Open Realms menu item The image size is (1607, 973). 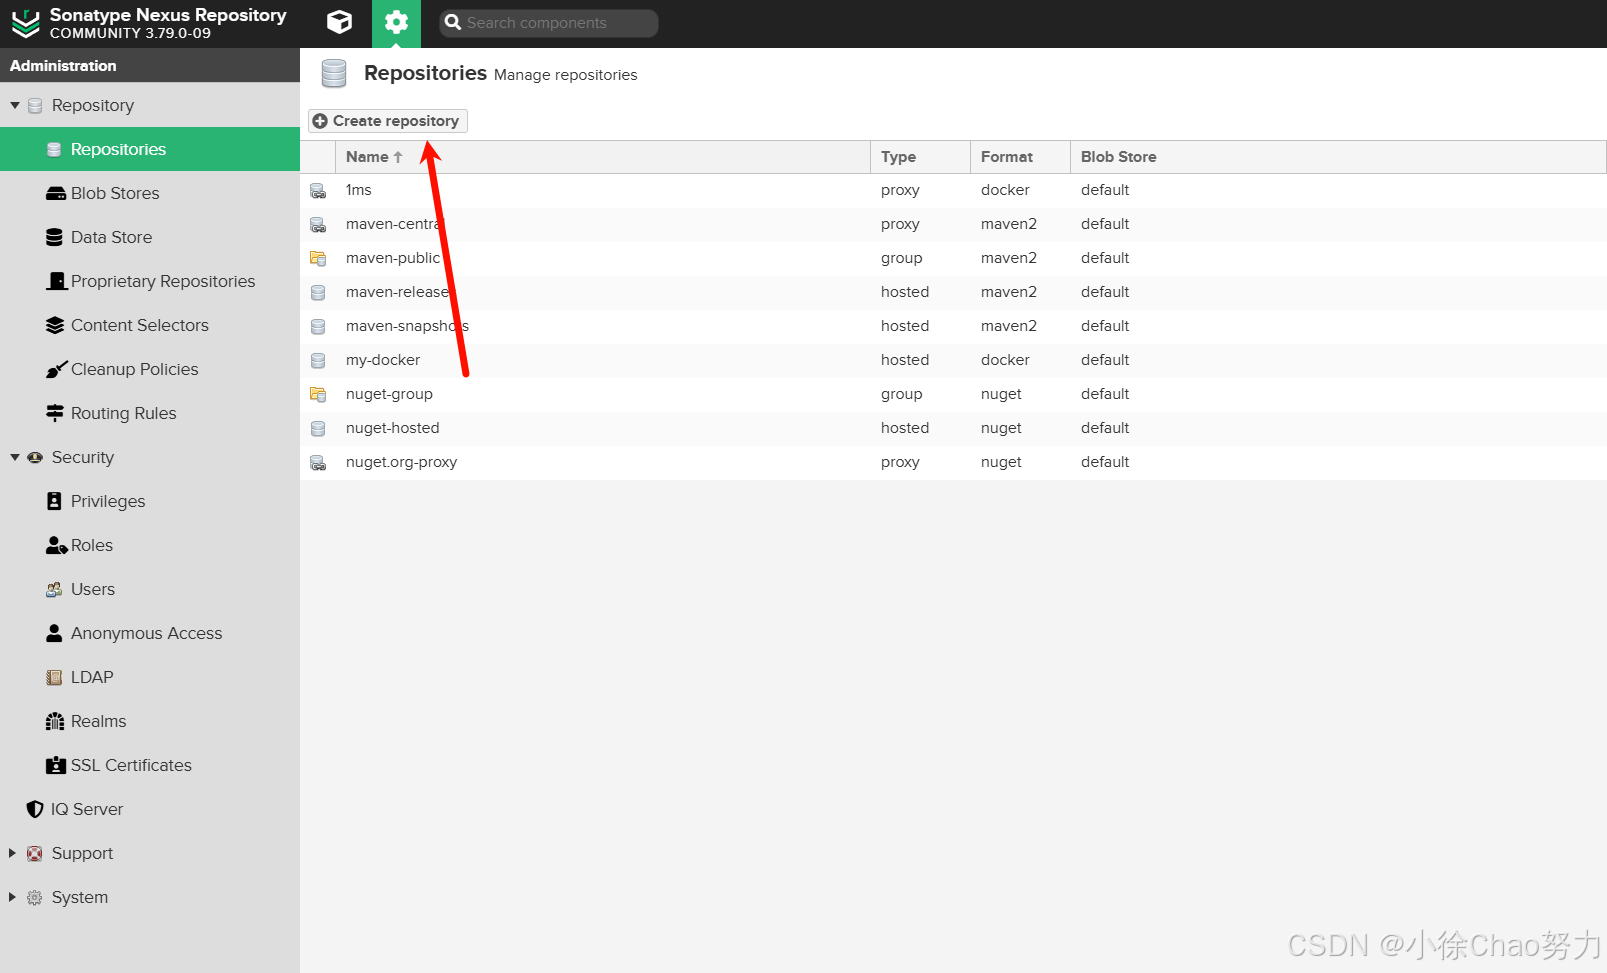coord(150,721)
